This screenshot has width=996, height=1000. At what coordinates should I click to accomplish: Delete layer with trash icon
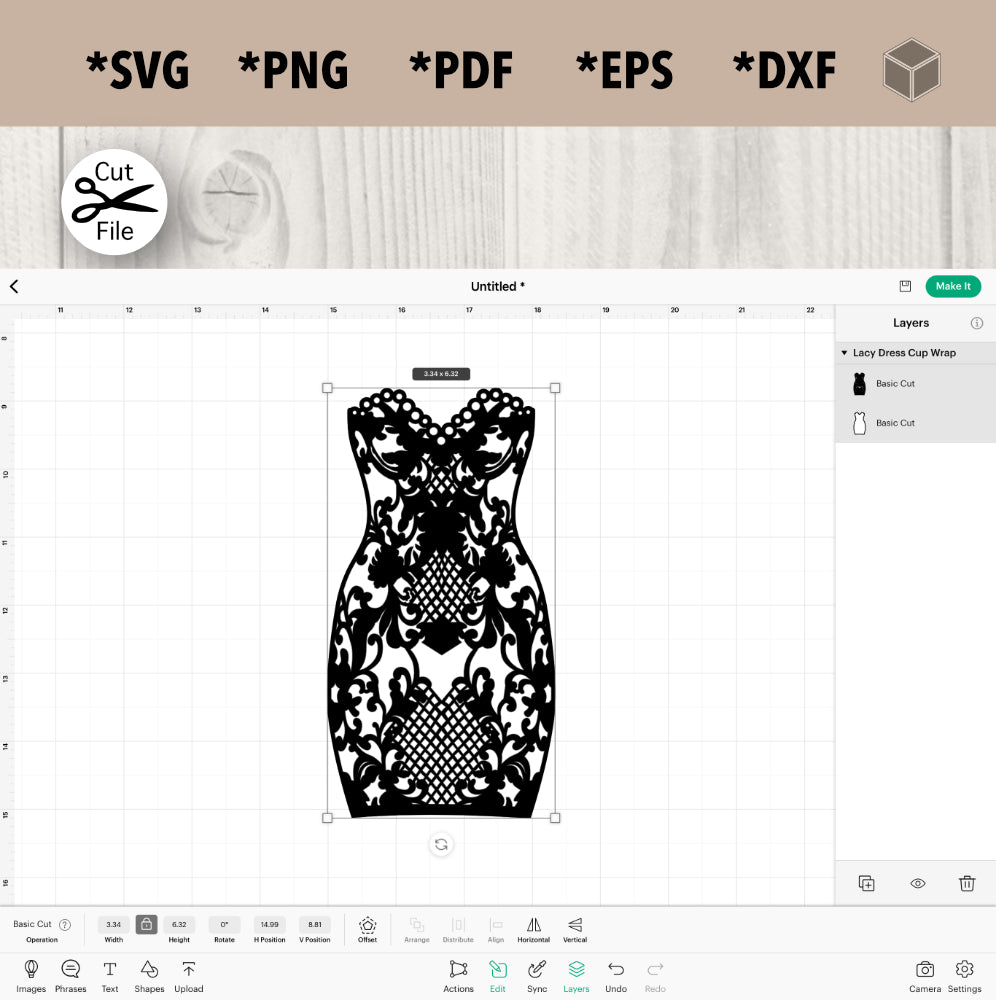coord(967,883)
